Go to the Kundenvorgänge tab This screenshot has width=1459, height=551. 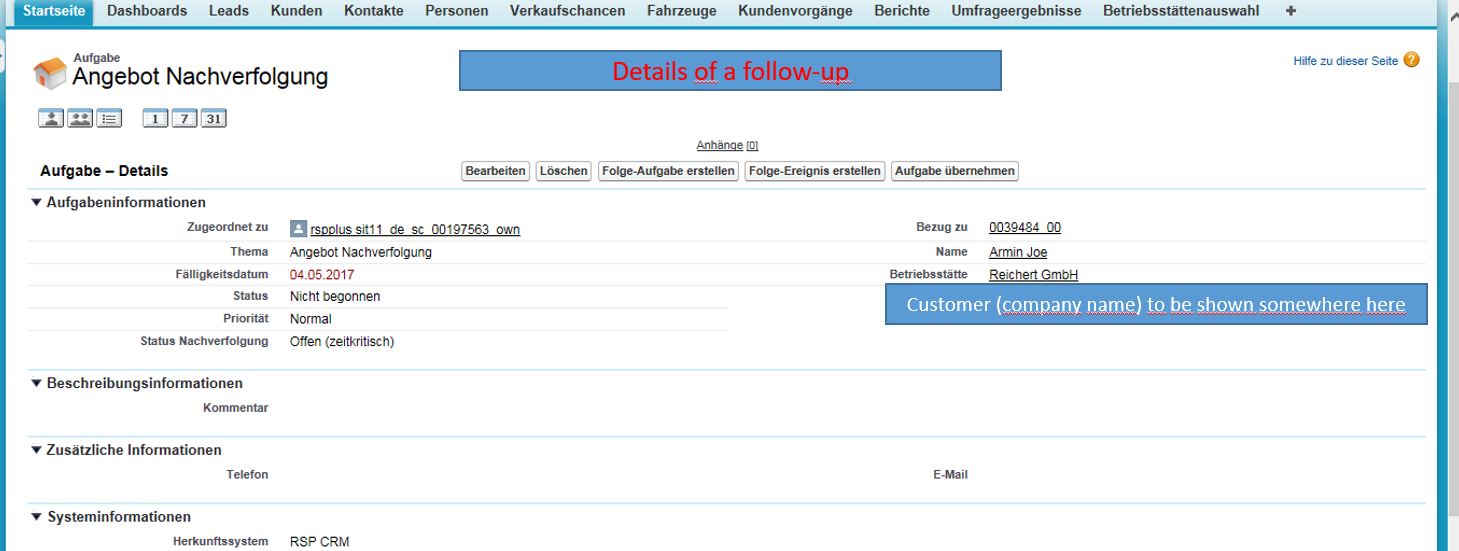click(796, 11)
